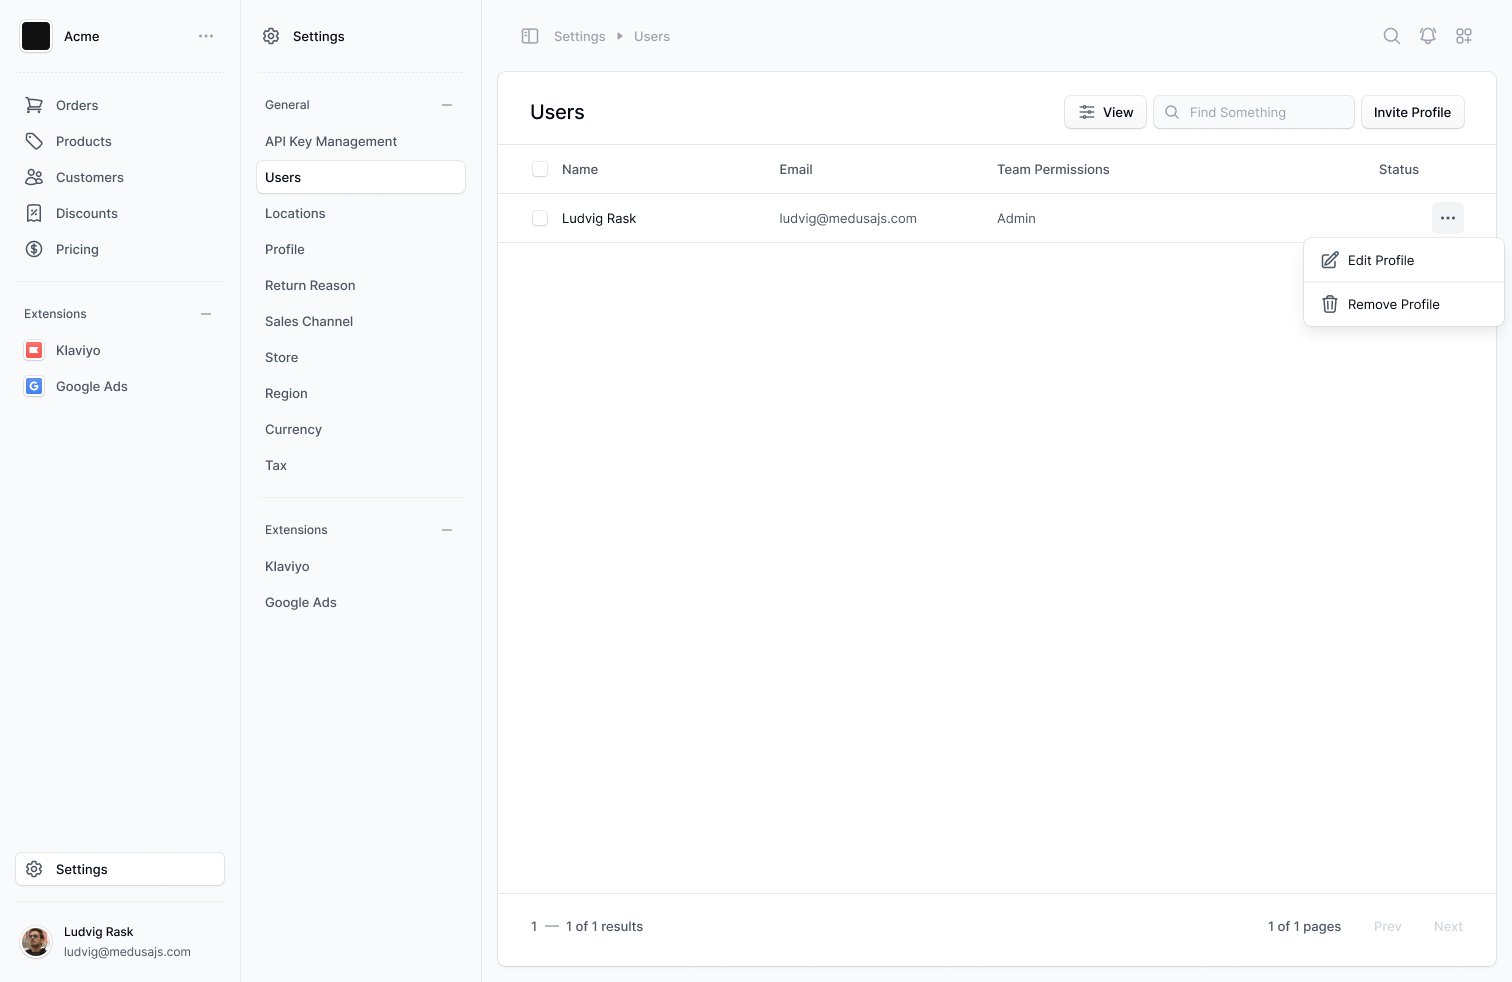Click the gear icon in bottom Settings button
Viewport: 1512px width, 982px height.
(34, 869)
